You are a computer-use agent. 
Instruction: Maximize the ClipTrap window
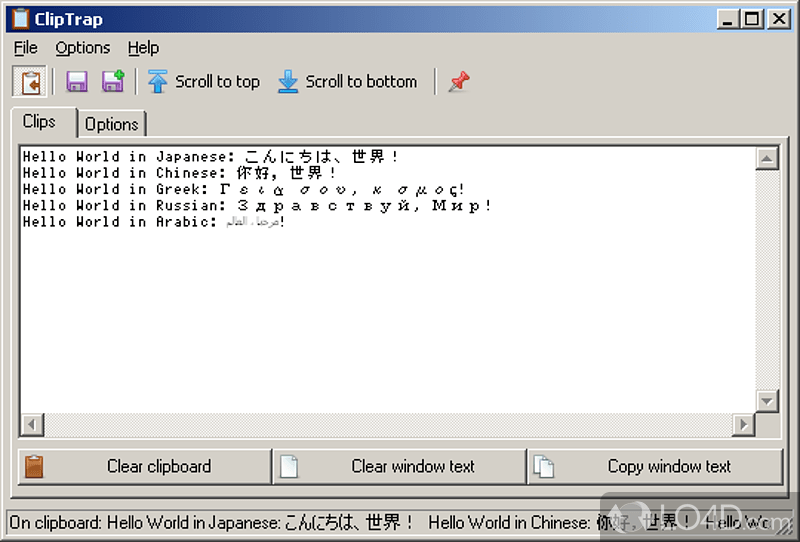(x=753, y=19)
